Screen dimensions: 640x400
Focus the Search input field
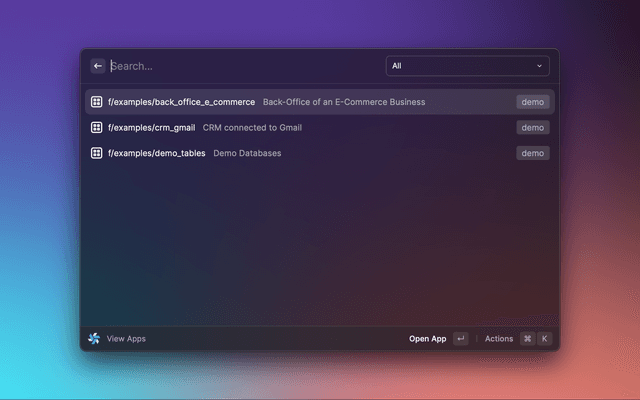[x=240, y=66]
